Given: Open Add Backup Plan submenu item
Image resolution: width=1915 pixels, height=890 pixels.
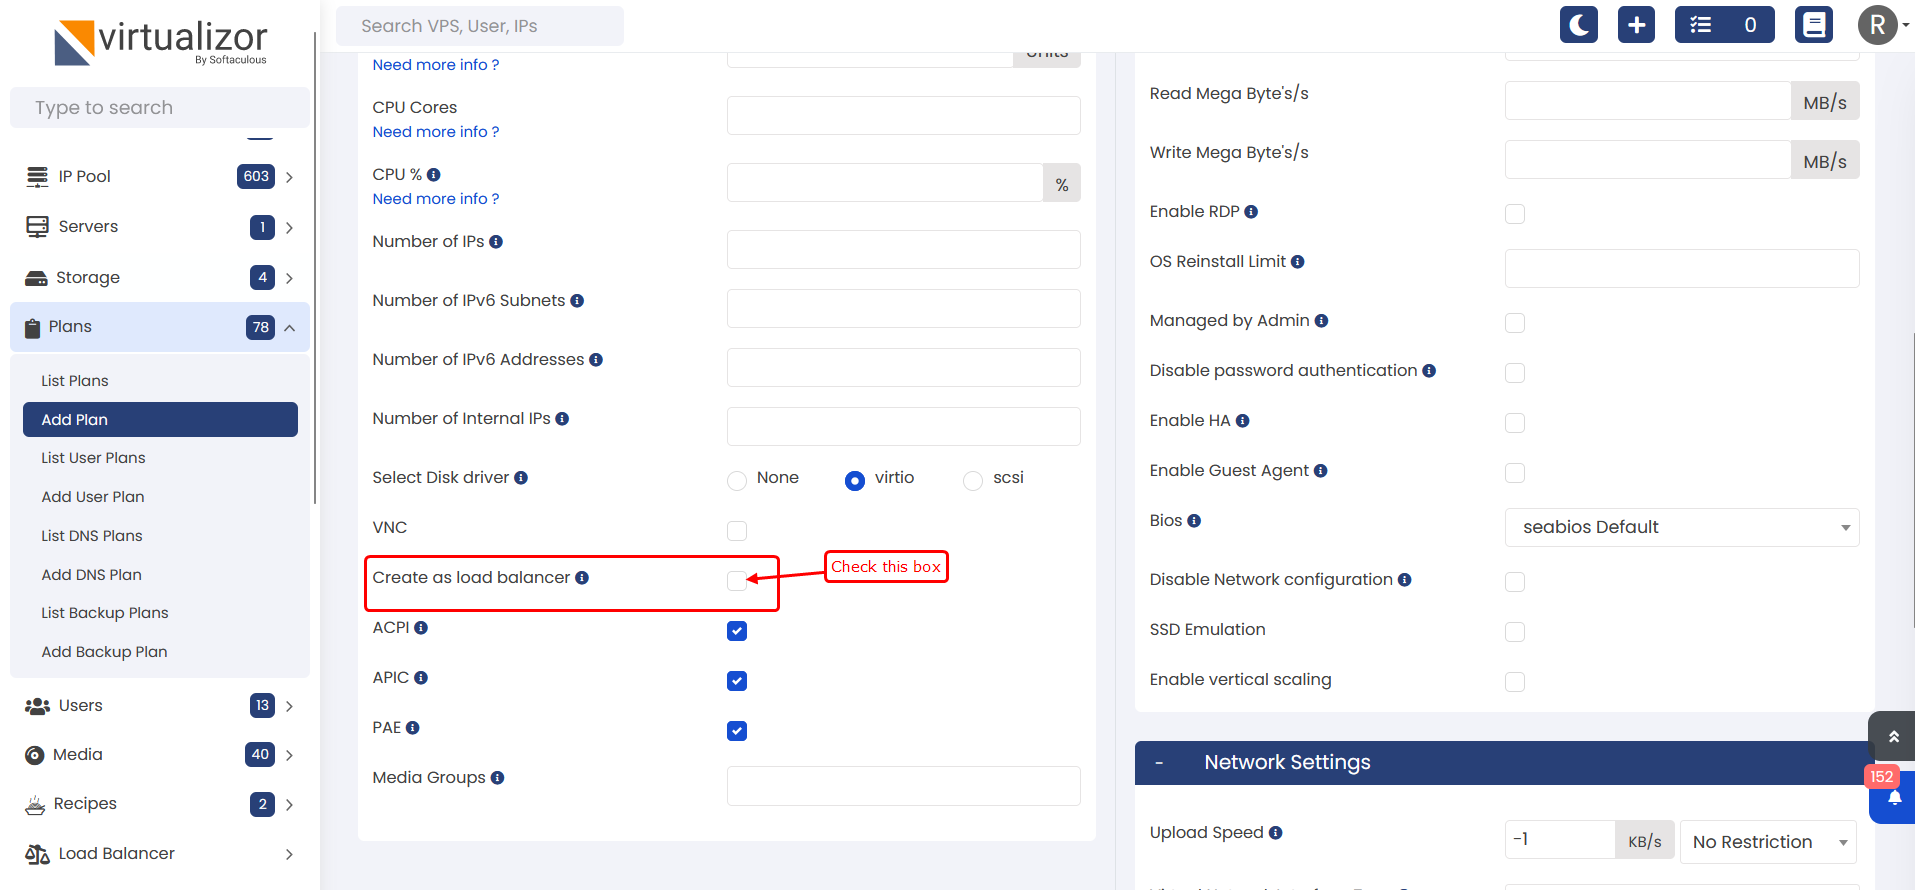Looking at the screenshot, I should (104, 652).
